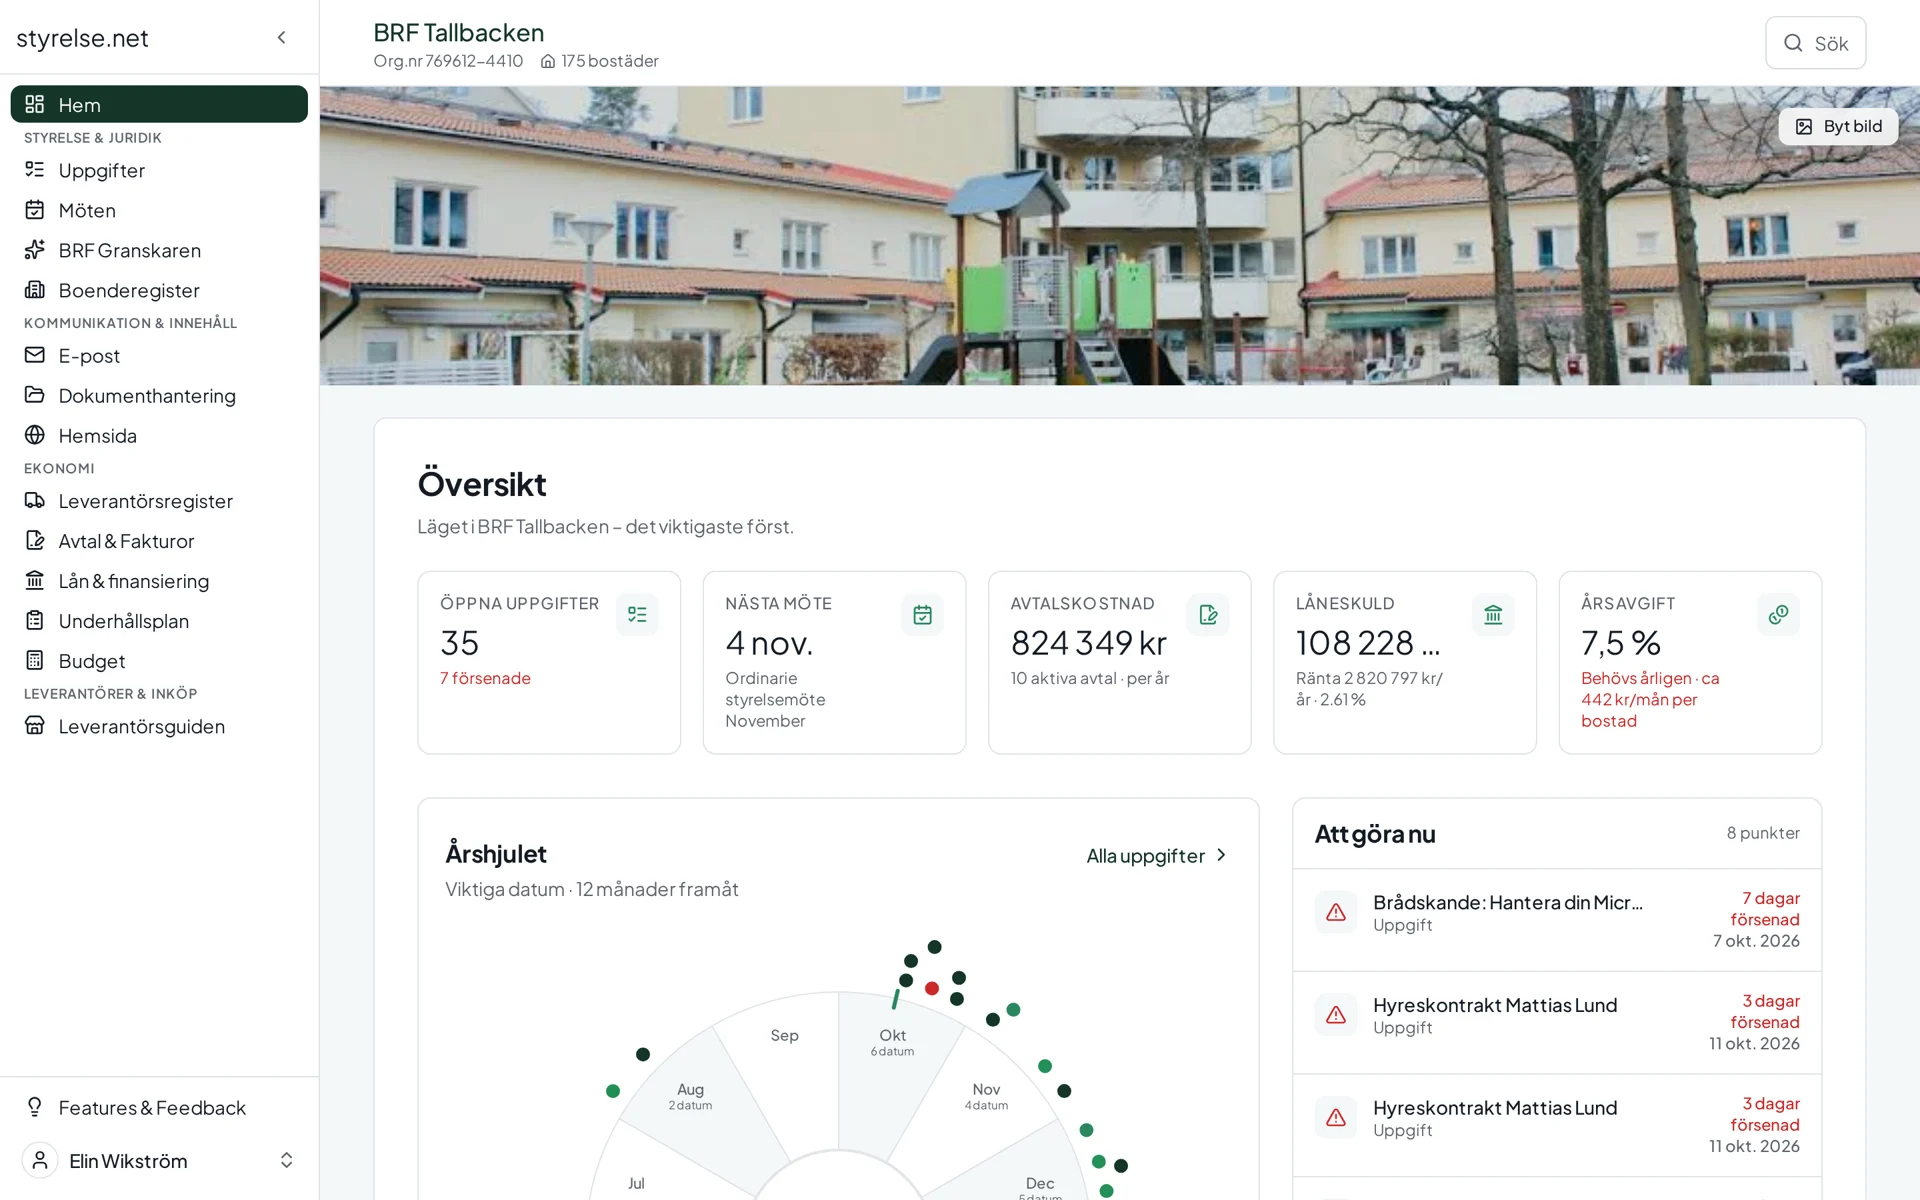Click the warning icon on Brådskande task
The image size is (1920, 1200).
1336,912
